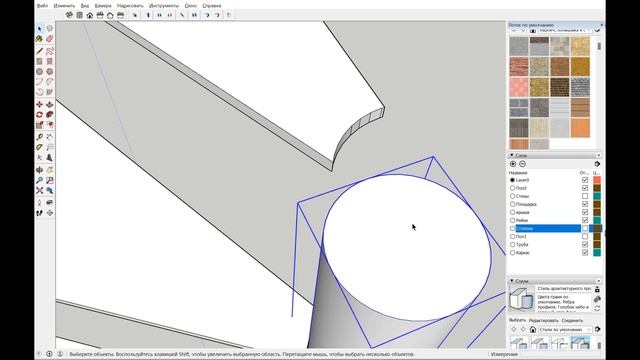Show the Стены layer
The image size is (640, 360).
click(585, 196)
